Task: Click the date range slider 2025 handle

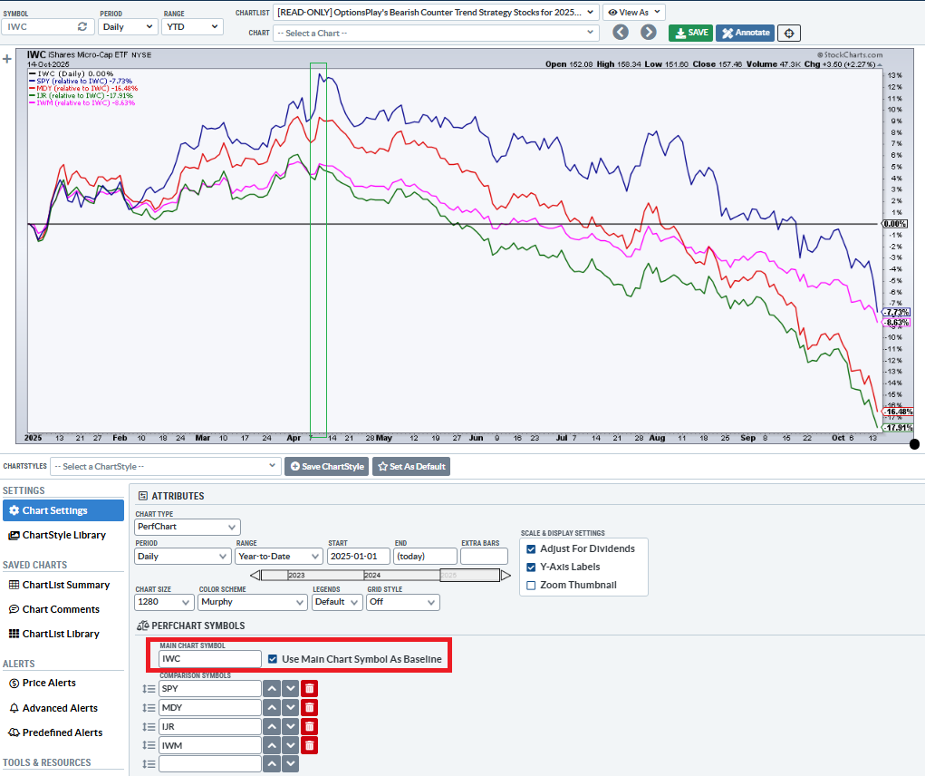Action: pos(469,575)
